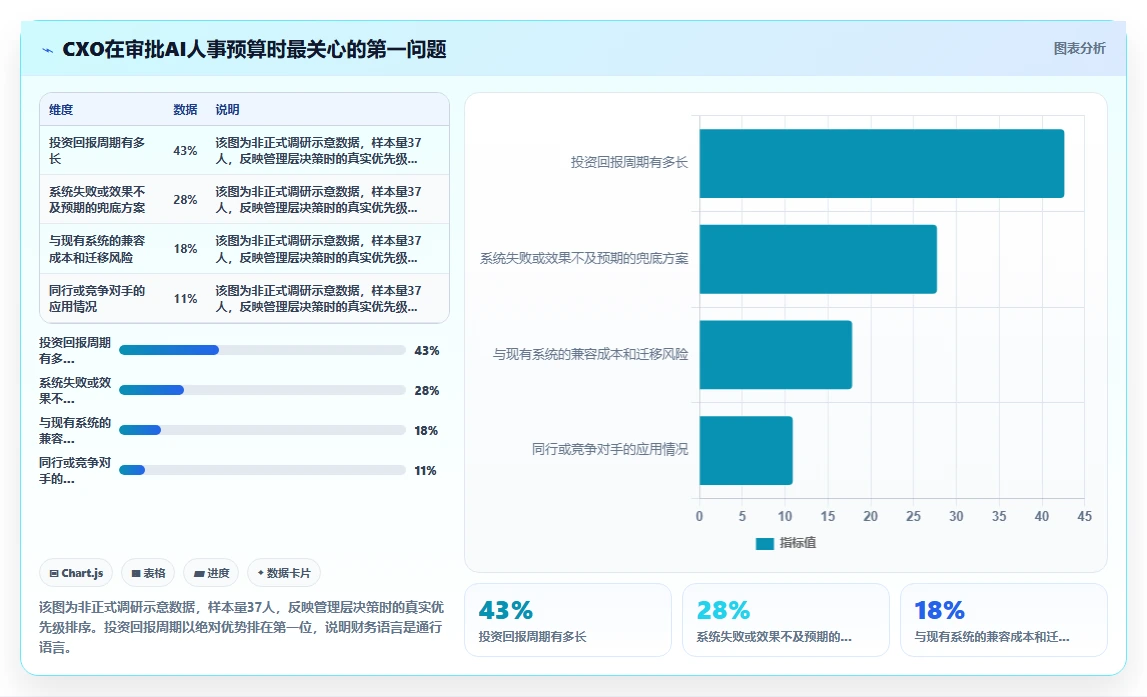Click the 同行或竞争对手的… 11% progress bar
The height and width of the screenshot is (697, 1147).
262,470
